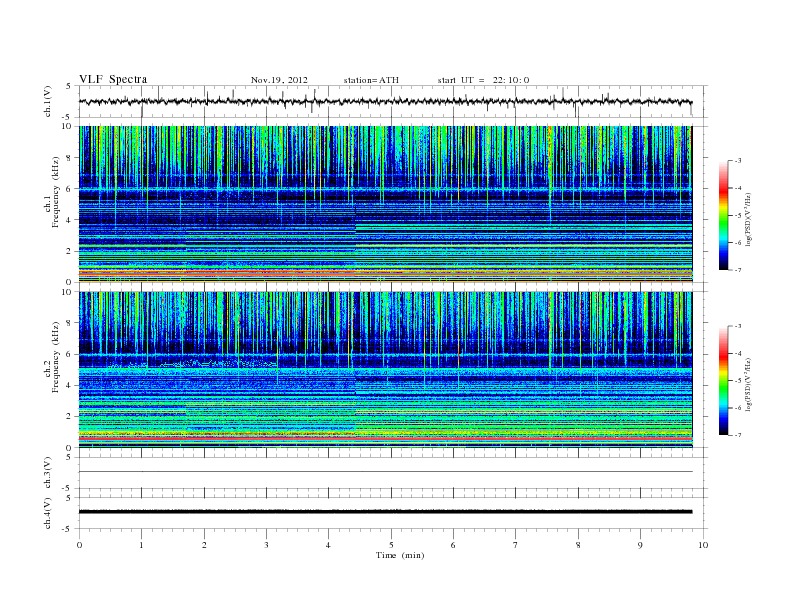
Task: Click time axis tick label "10"
Action: (x=703, y=545)
